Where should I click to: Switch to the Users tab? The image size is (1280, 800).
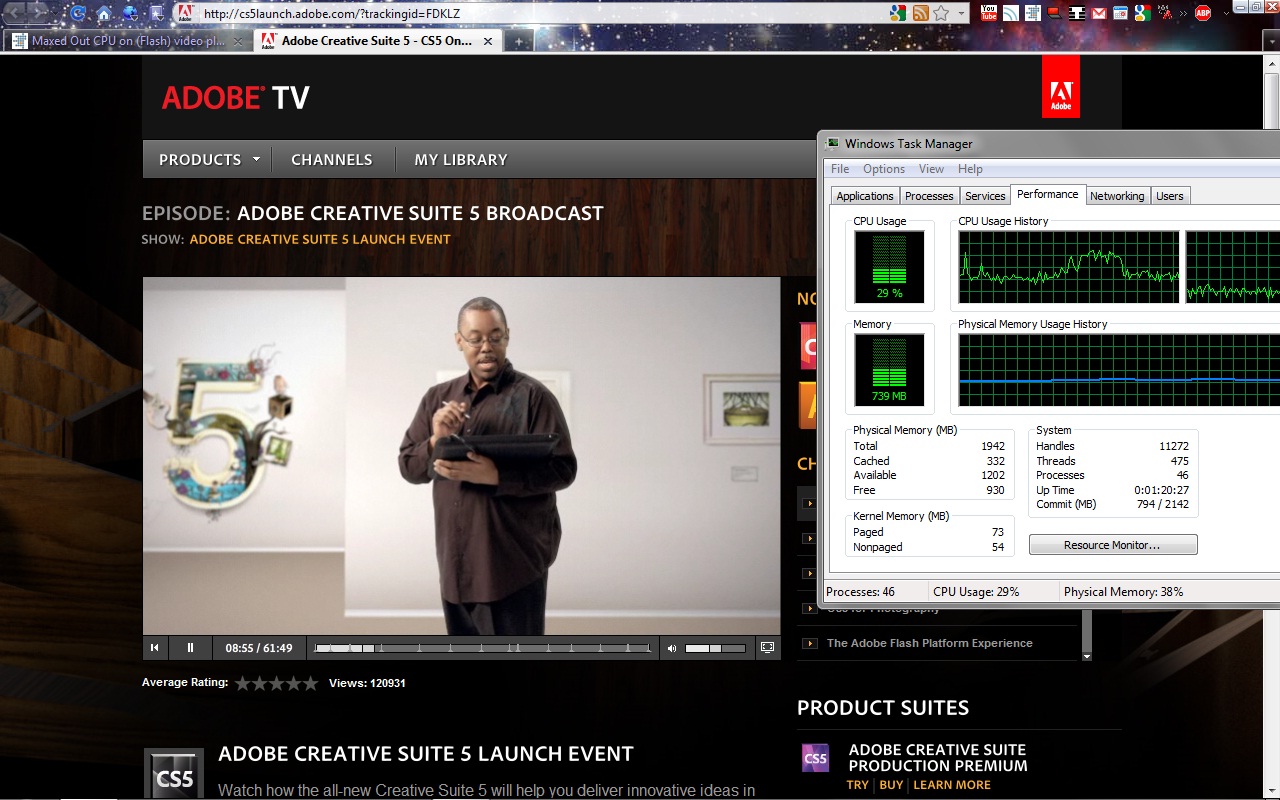(x=1170, y=196)
